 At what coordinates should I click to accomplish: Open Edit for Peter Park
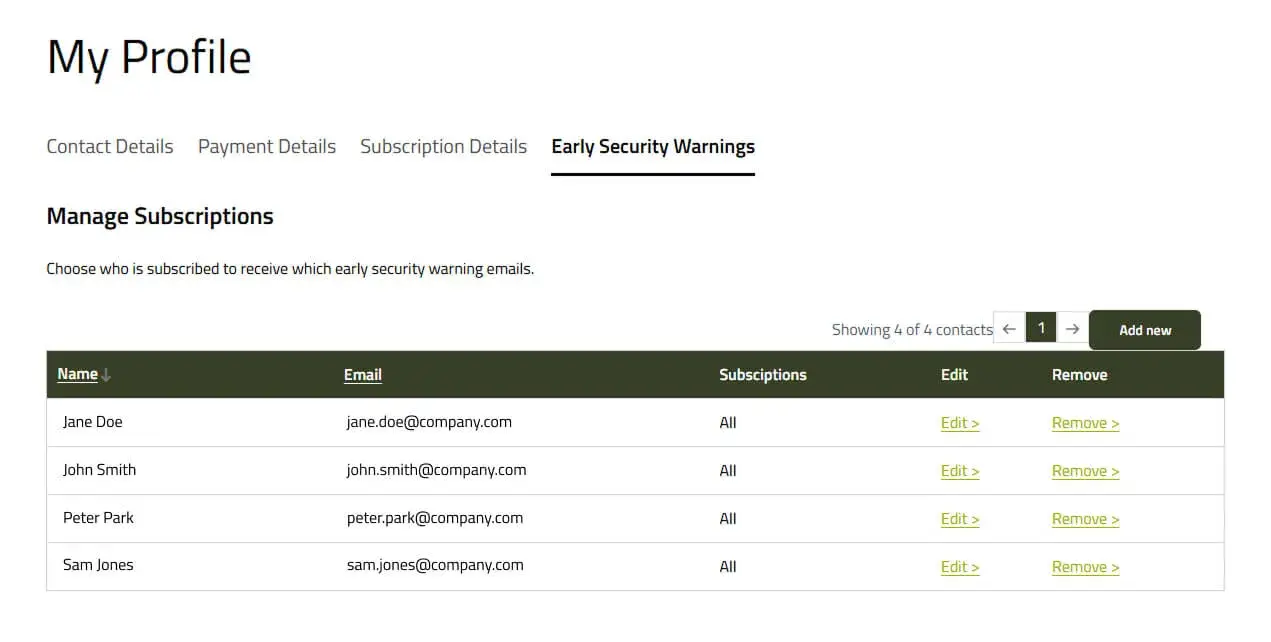point(960,519)
